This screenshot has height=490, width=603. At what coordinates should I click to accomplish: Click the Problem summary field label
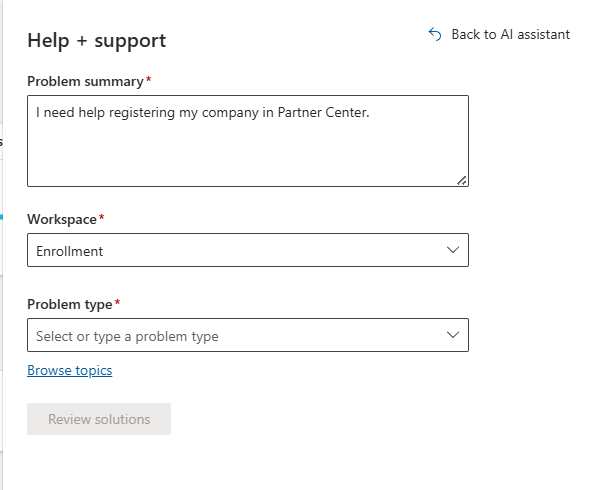[x=85, y=81]
